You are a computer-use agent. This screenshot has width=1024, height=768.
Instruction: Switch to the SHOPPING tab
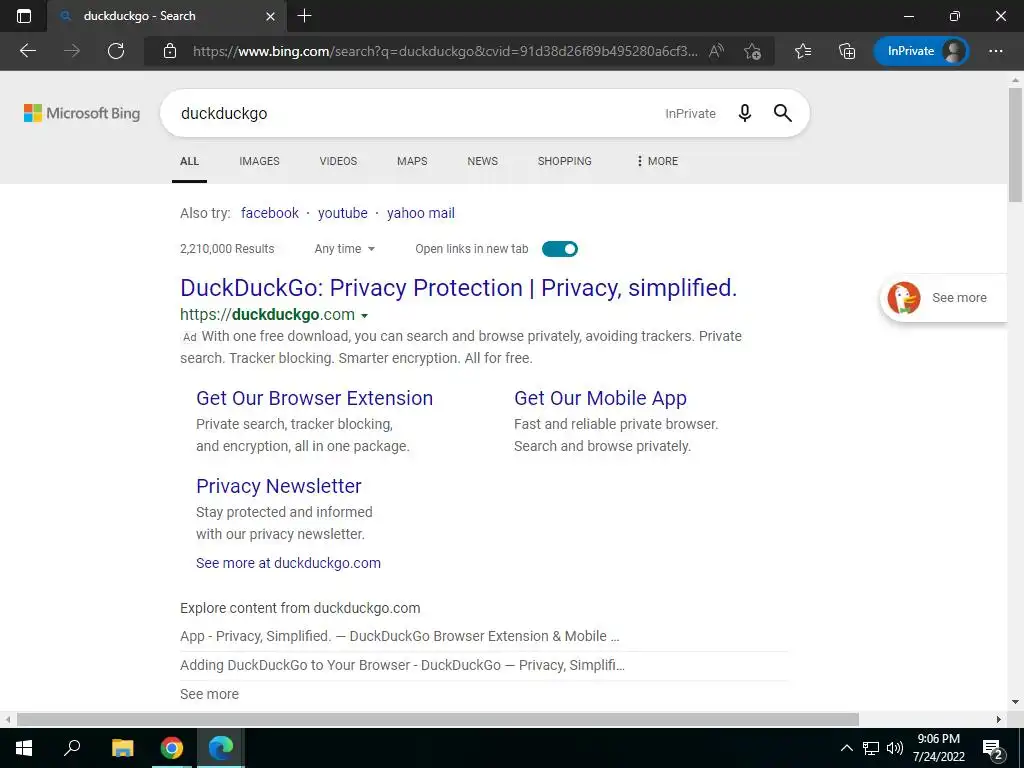(565, 161)
